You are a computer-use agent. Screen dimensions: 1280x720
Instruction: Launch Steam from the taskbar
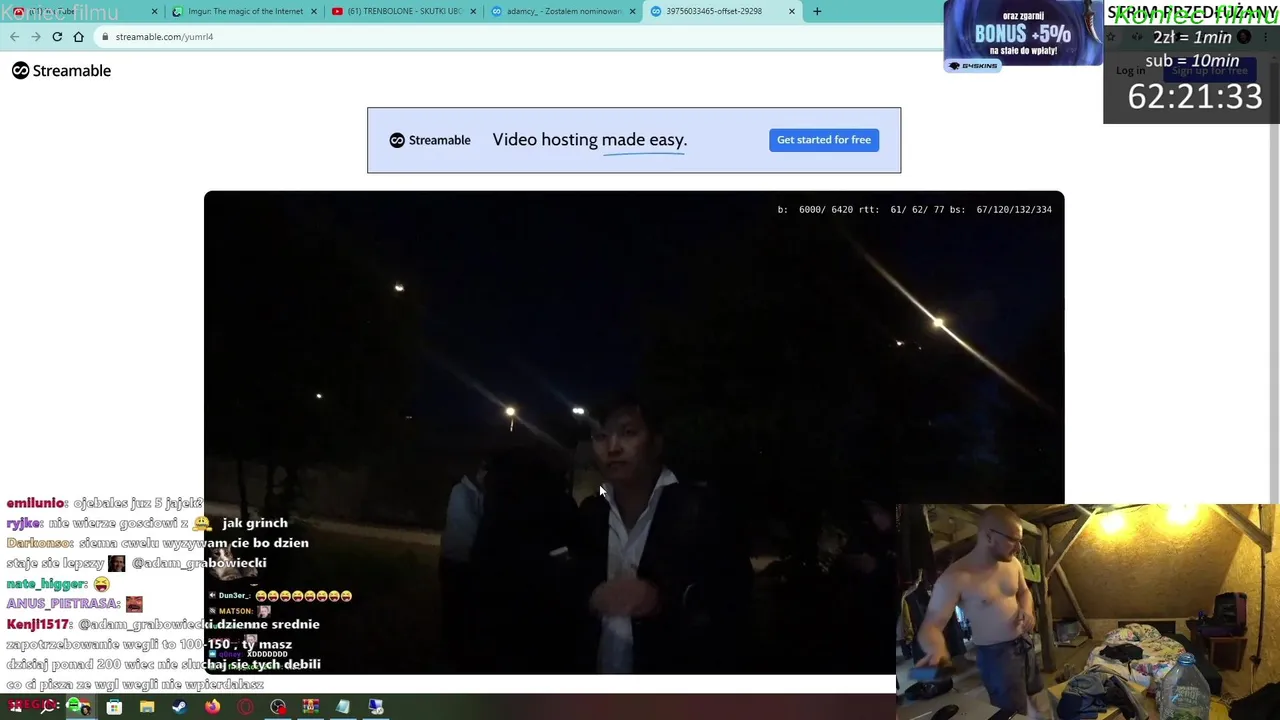coord(179,707)
